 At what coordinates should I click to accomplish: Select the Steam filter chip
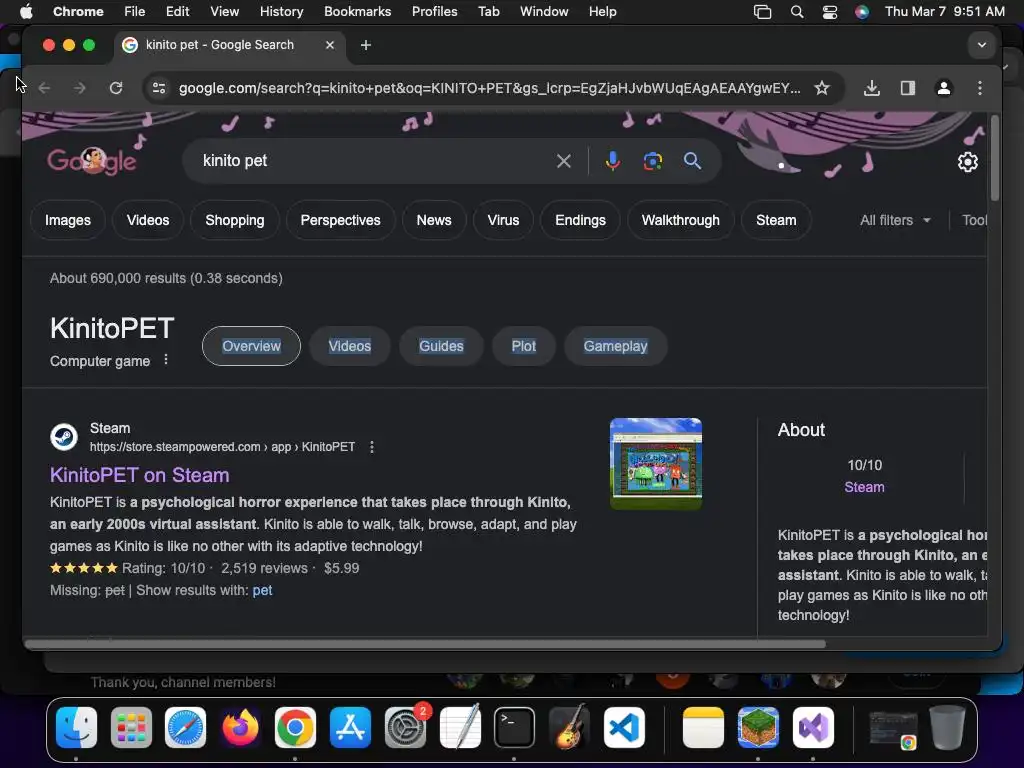pos(776,220)
